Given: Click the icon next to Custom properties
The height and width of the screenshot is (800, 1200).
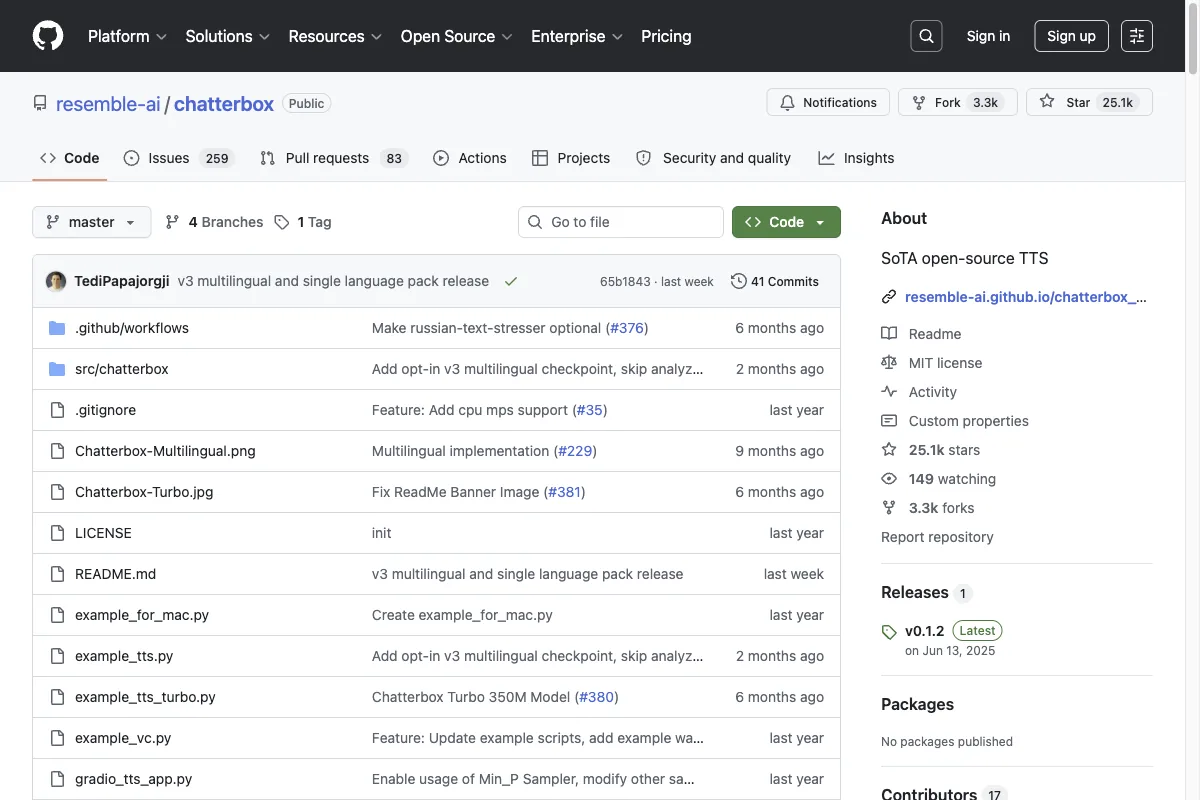Looking at the screenshot, I should 889,421.
